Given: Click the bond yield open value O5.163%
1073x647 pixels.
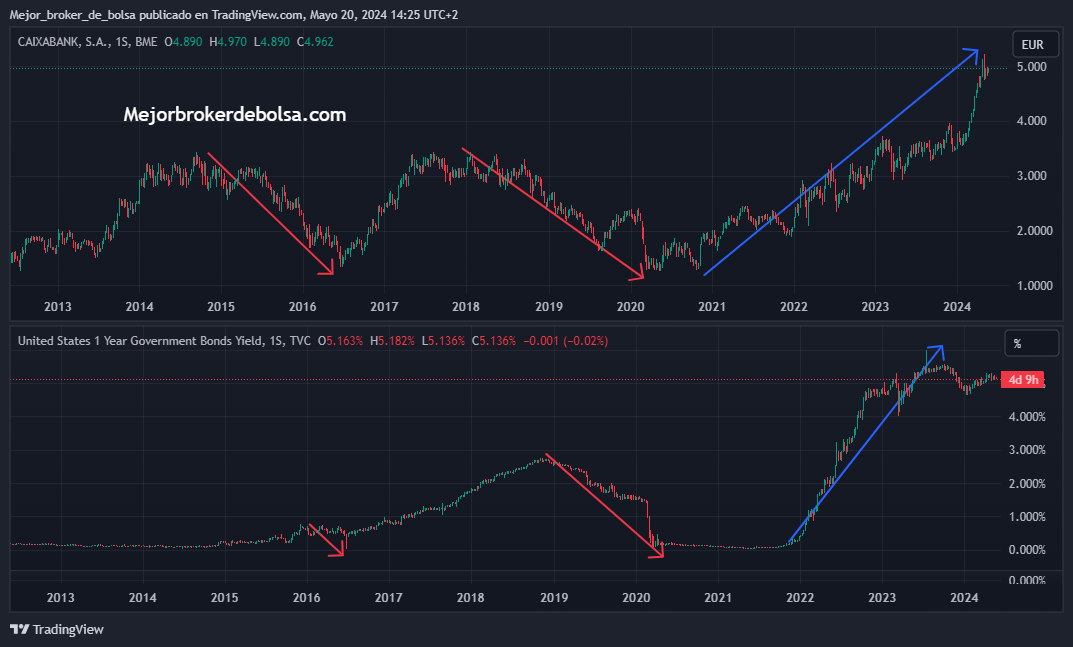Looking at the screenshot, I should [x=341, y=340].
